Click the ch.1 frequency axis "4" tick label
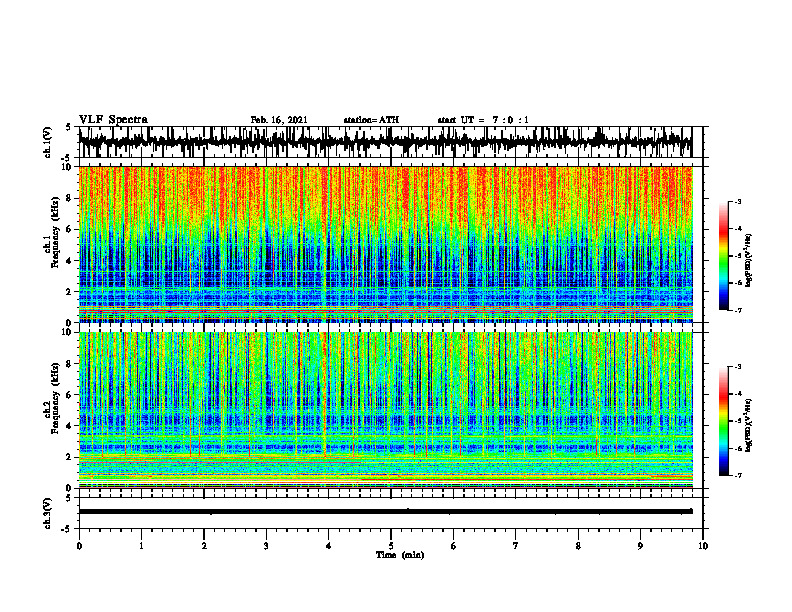 click(x=70, y=261)
